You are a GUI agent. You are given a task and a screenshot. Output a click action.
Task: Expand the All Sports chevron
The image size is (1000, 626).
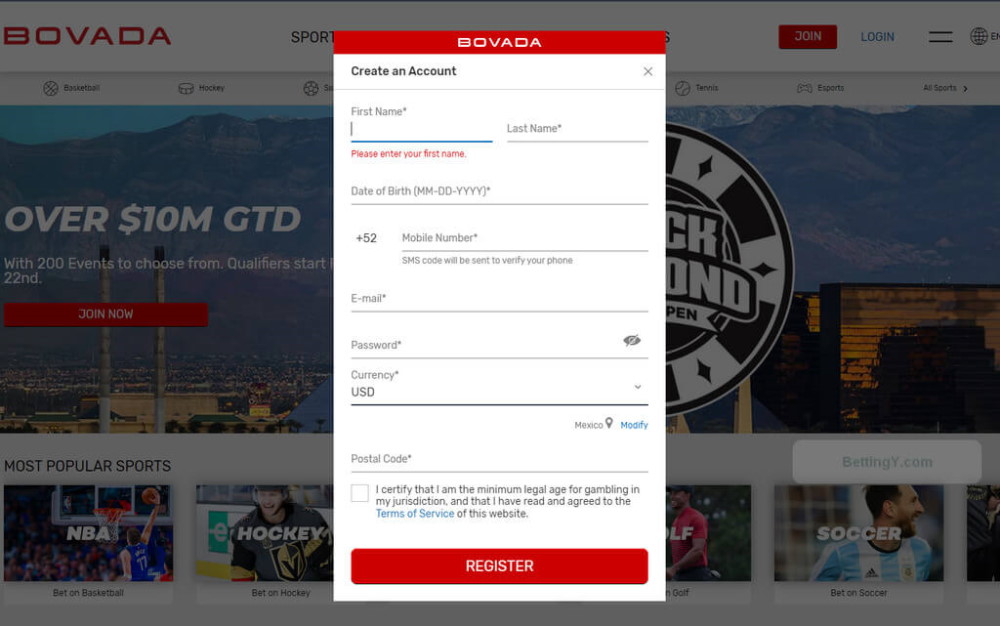click(966, 87)
